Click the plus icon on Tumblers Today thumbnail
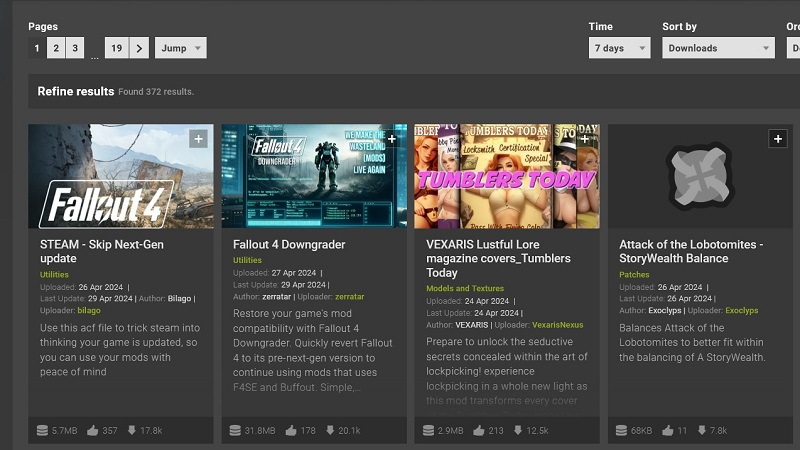800x450 pixels. tap(585, 139)
